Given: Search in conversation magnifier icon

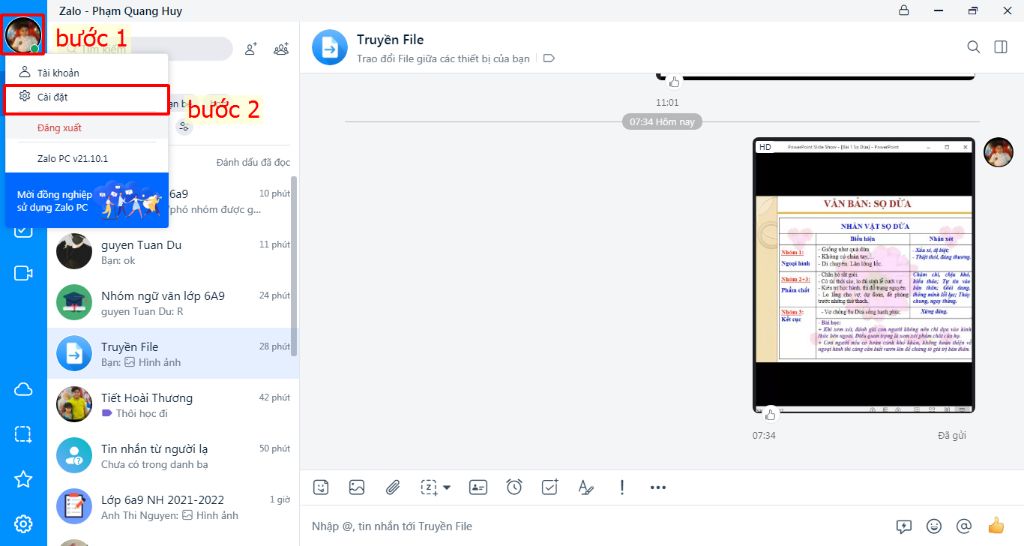Looking at the screenshot, I should 973,47.
